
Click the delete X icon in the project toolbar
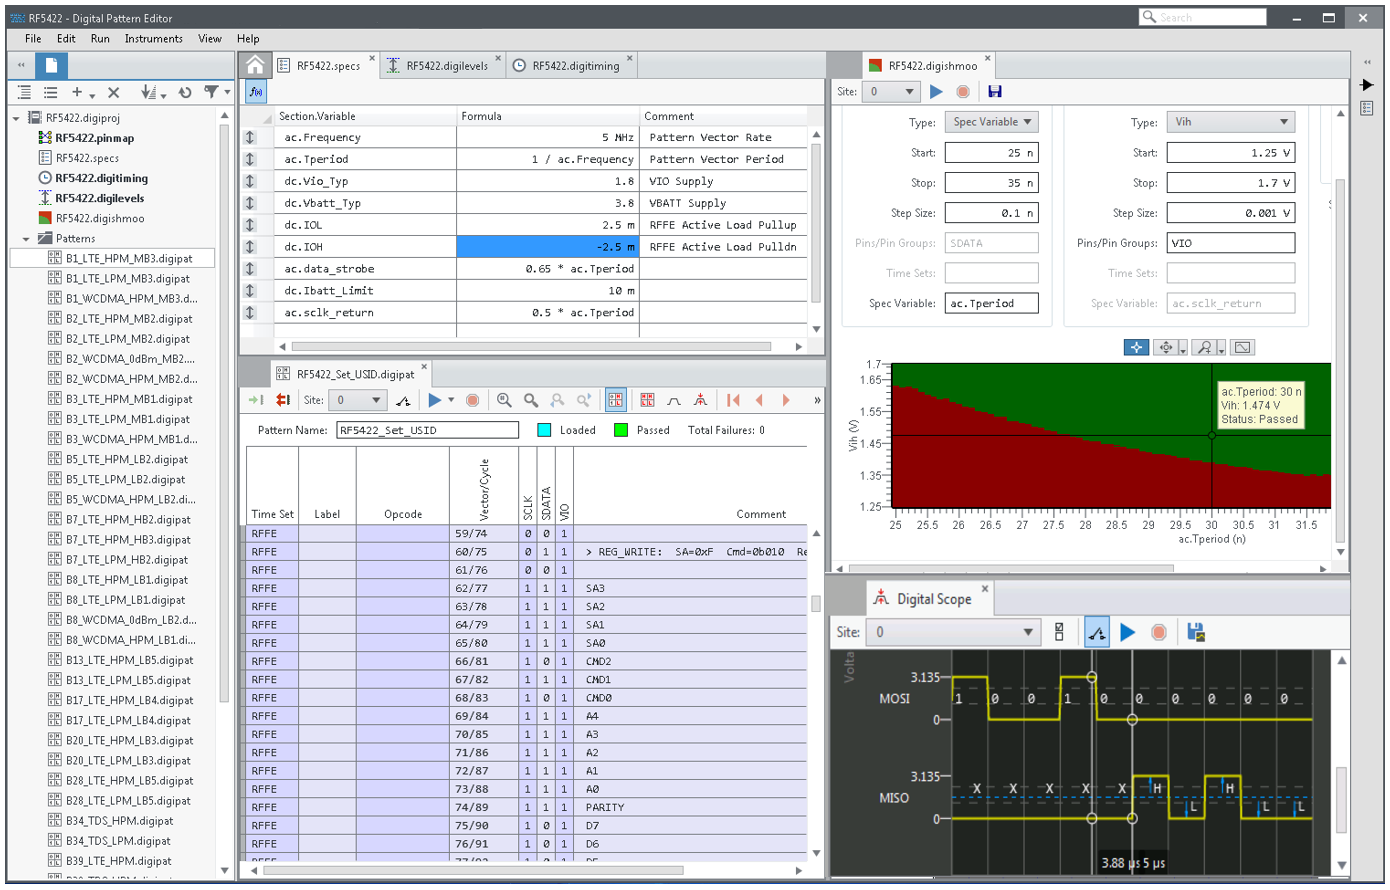[113, 92]
